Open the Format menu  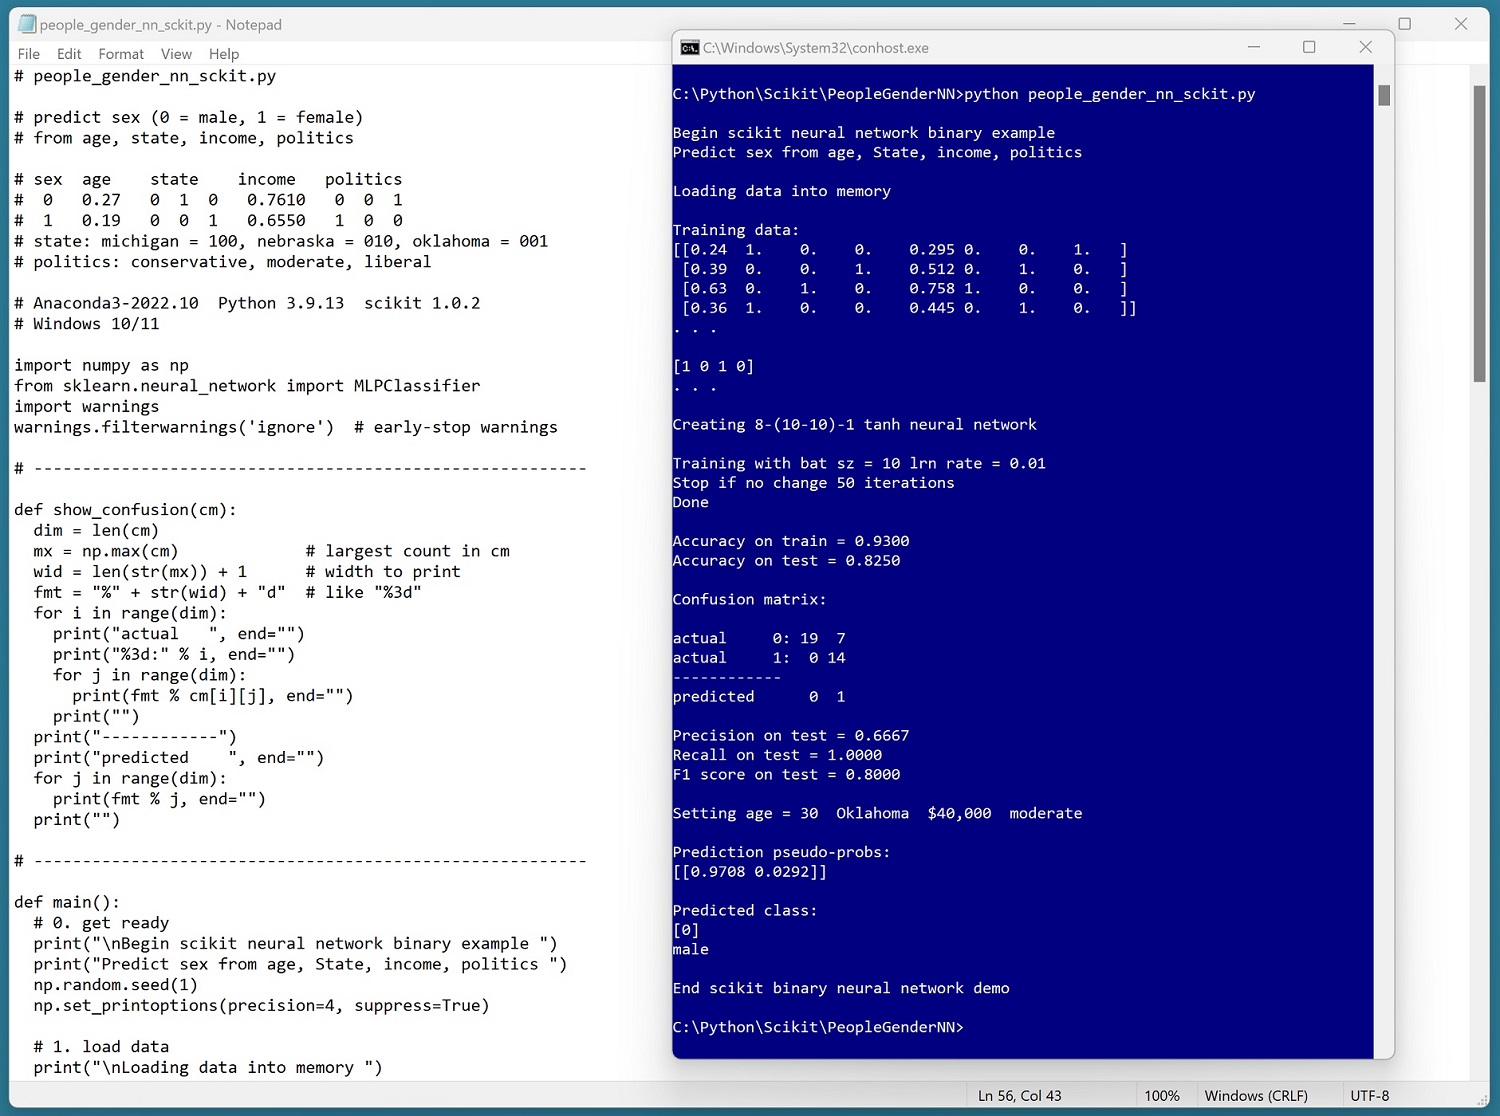tap(121, 54)
